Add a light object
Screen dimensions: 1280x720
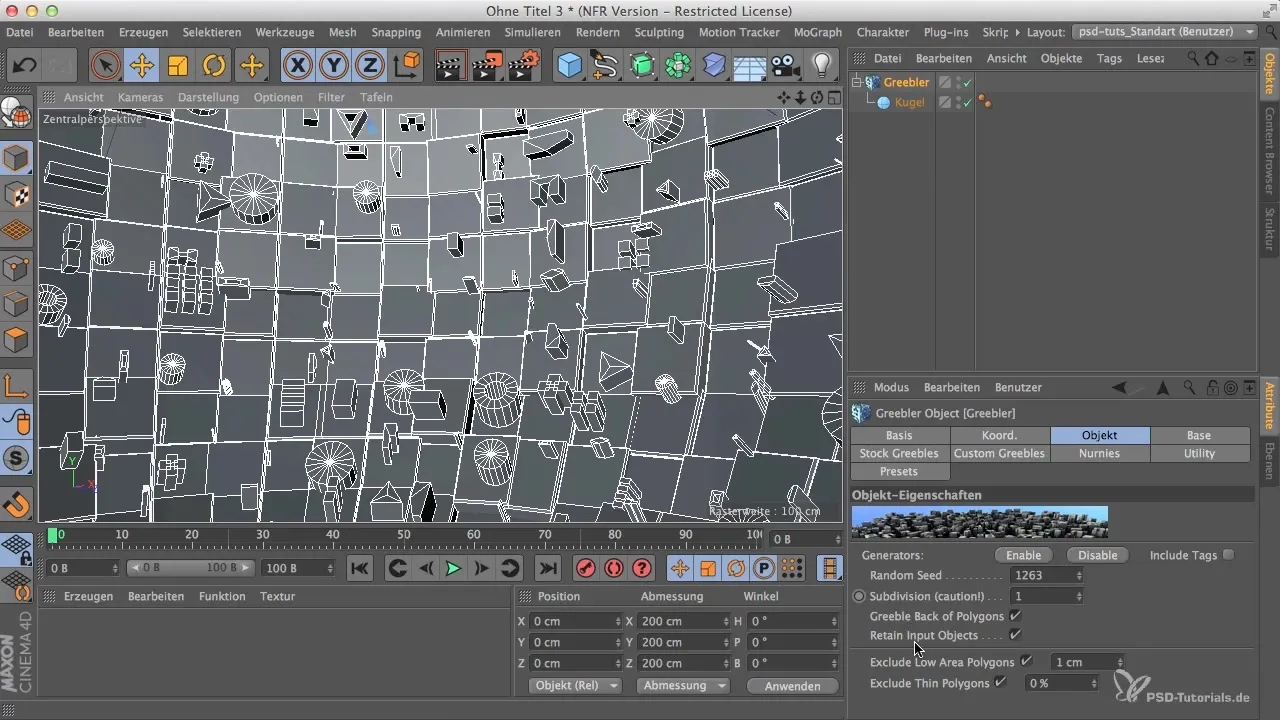tap(822, 66)
